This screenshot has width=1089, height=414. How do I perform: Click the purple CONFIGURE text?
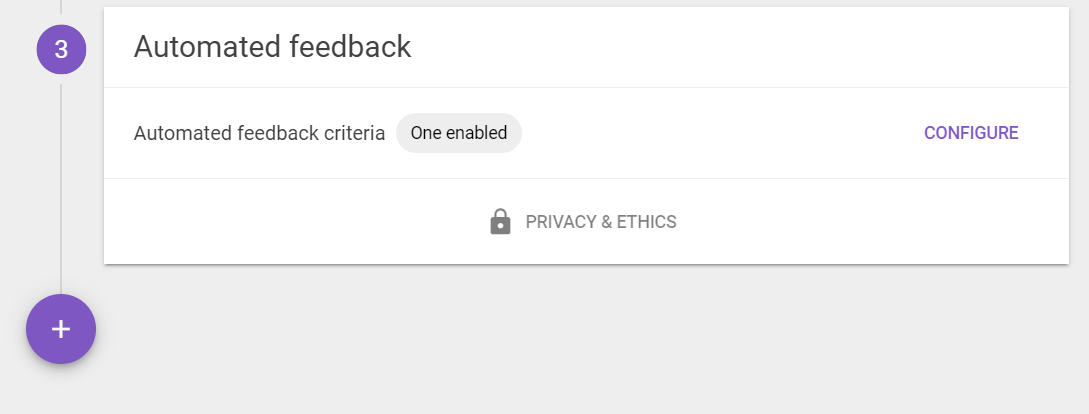tap(971, 133)
